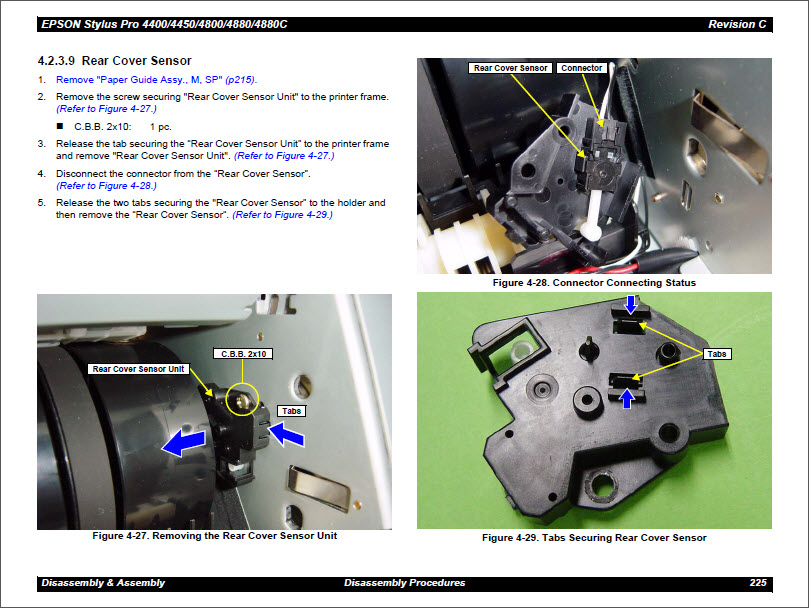Click "Refer to Figure 4-27" link in step 2
The image size is (809, 608).
pos(107,108)
